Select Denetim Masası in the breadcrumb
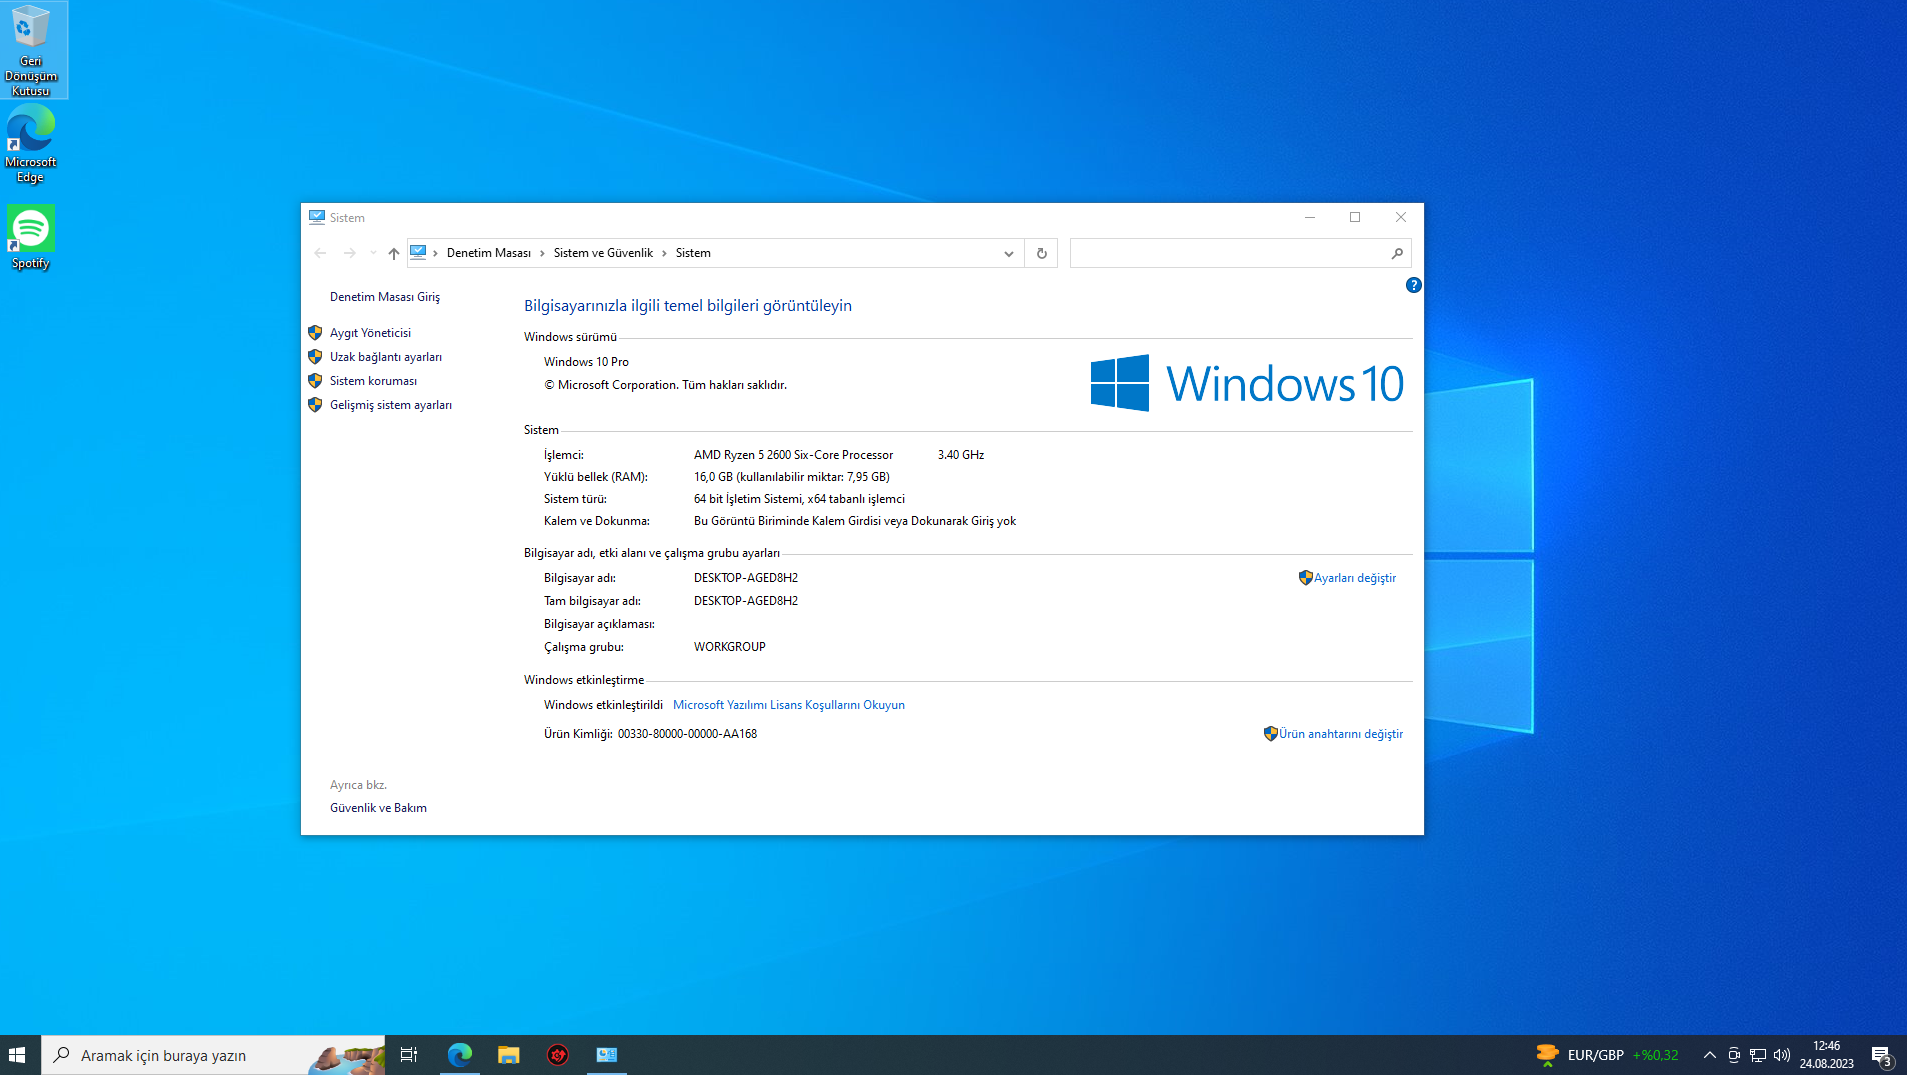This screenshot has height=1075, width=1907. (489, 253)
